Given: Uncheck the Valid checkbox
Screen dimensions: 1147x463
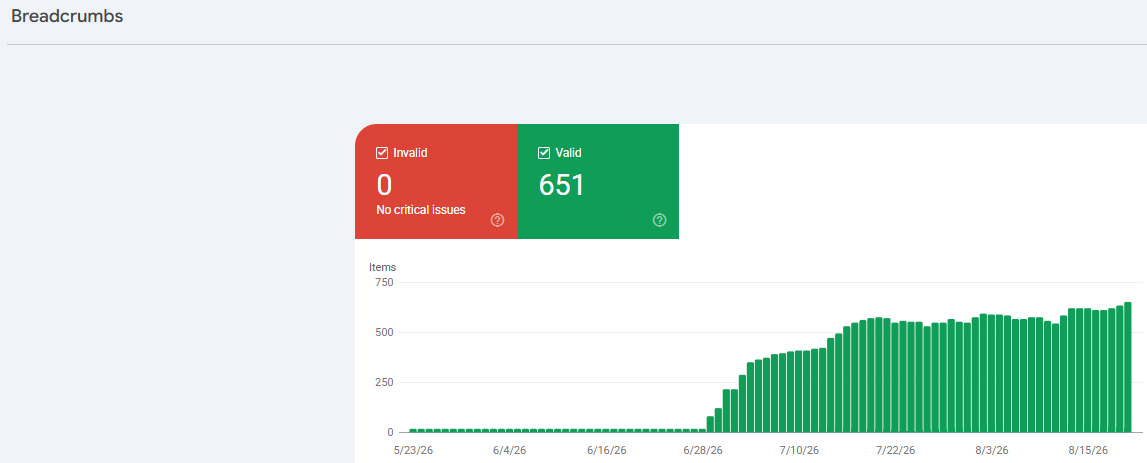Looking at the screenshot, I should 544,153.
